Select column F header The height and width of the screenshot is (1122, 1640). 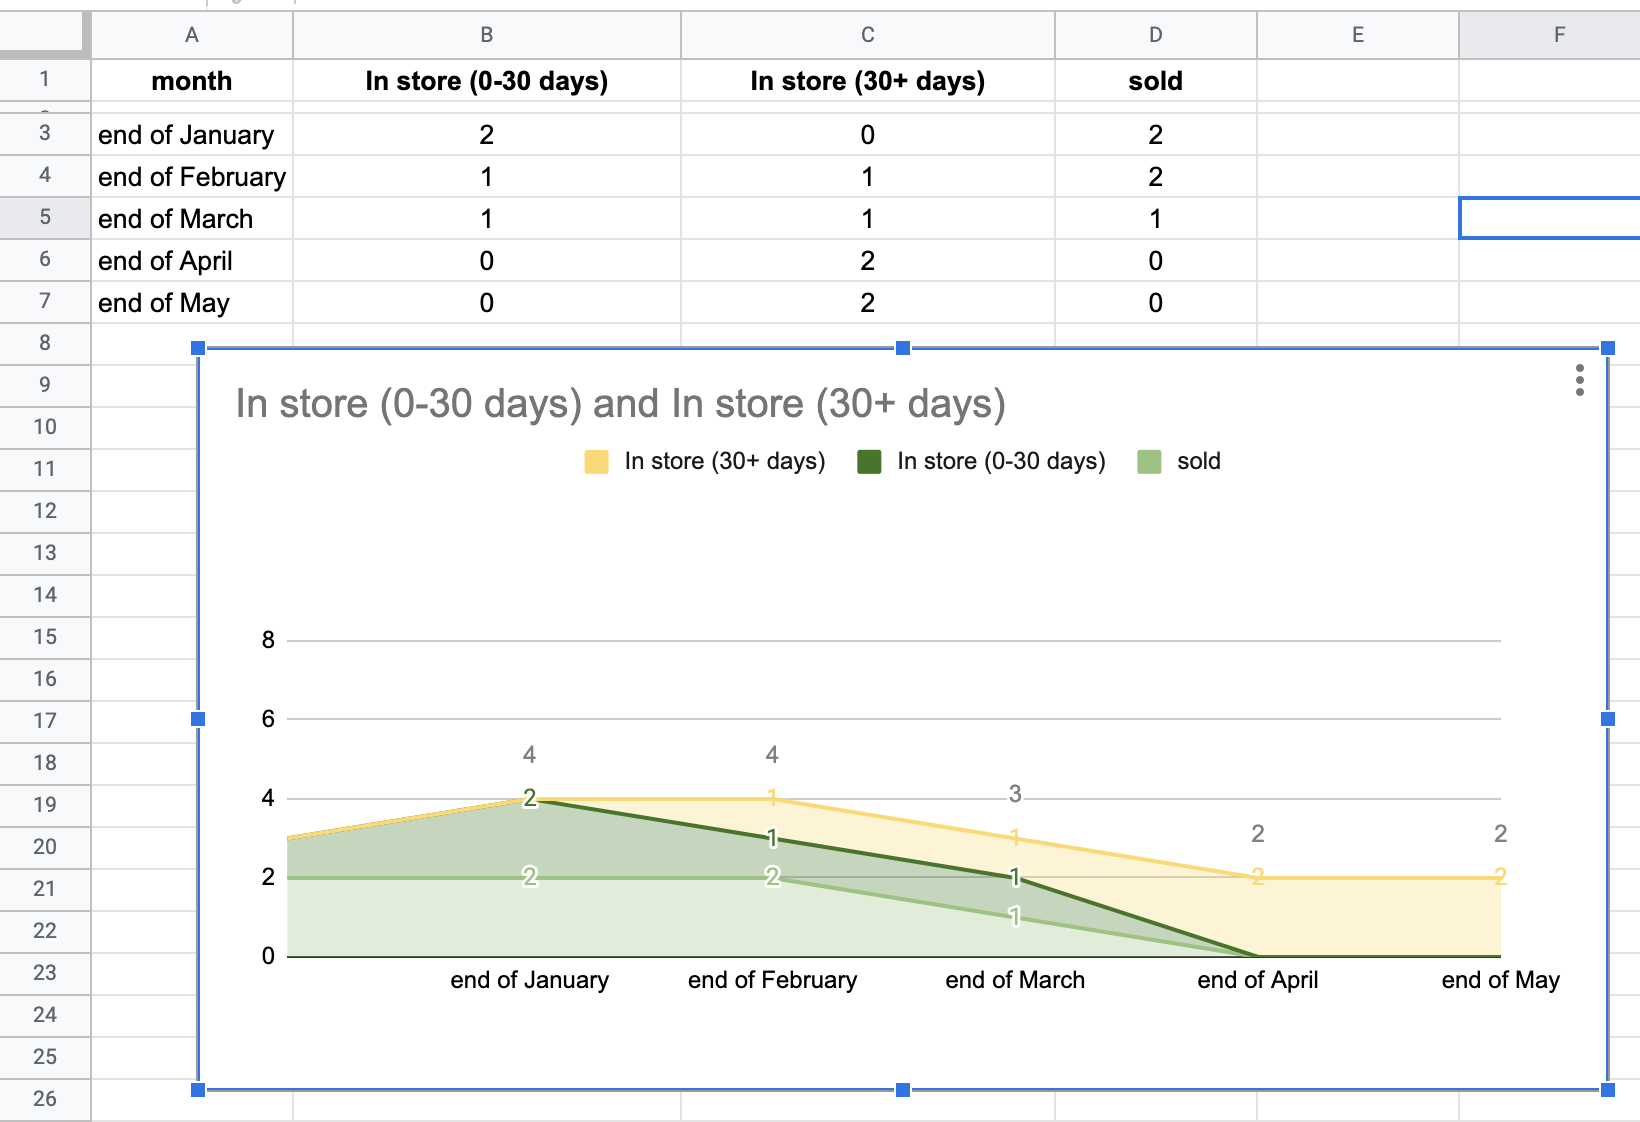(x=1550, y=35)
